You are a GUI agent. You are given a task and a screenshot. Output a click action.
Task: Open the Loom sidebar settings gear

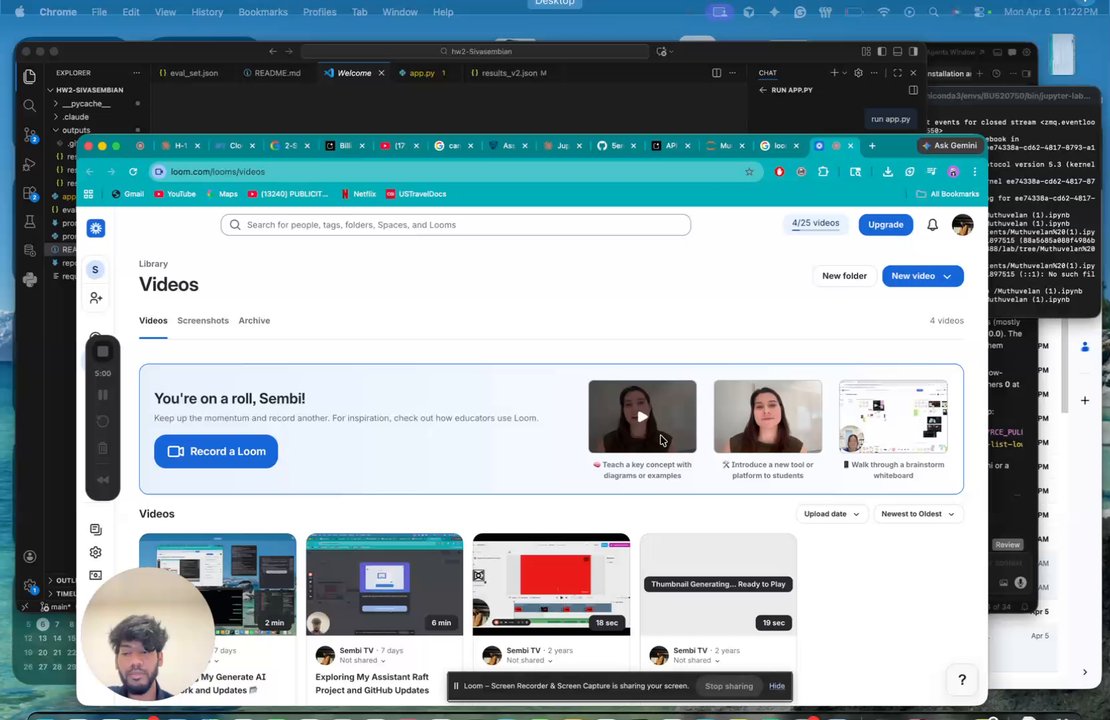[x=96, y=552]
